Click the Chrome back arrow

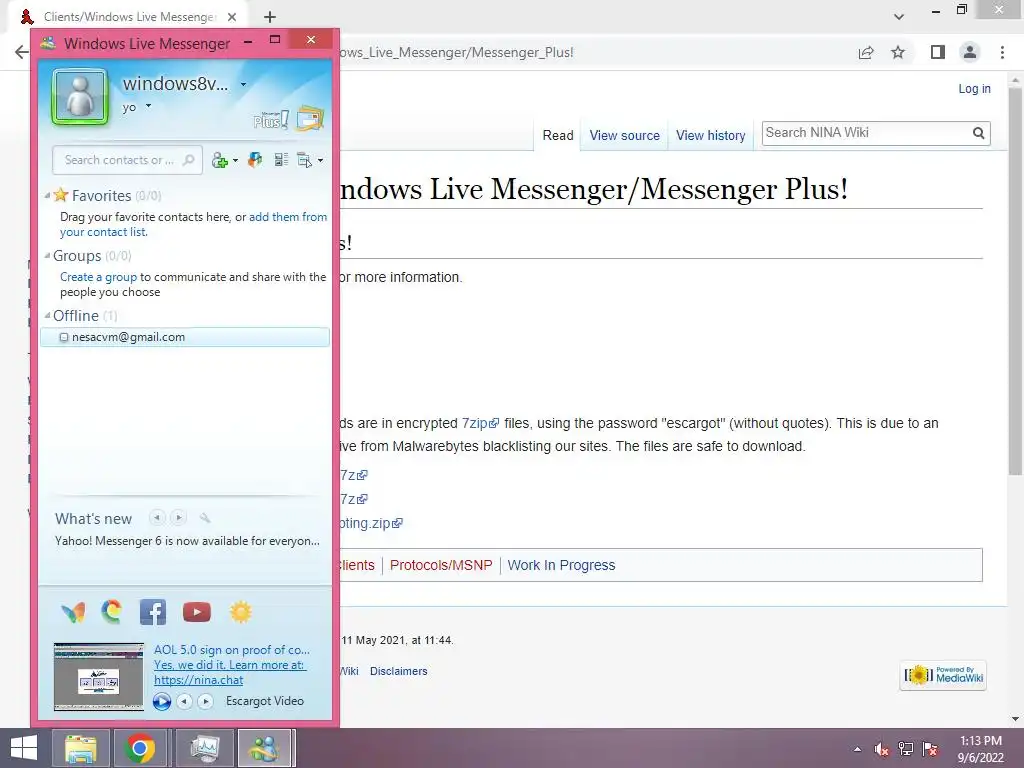pyautogui.click(x=22, y=52)
